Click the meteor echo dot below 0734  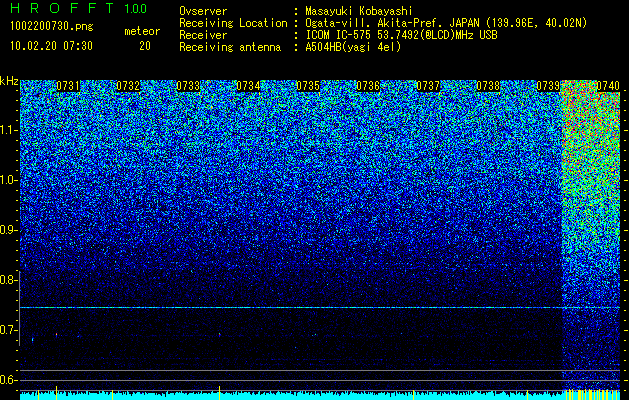[x=219, y=334]
